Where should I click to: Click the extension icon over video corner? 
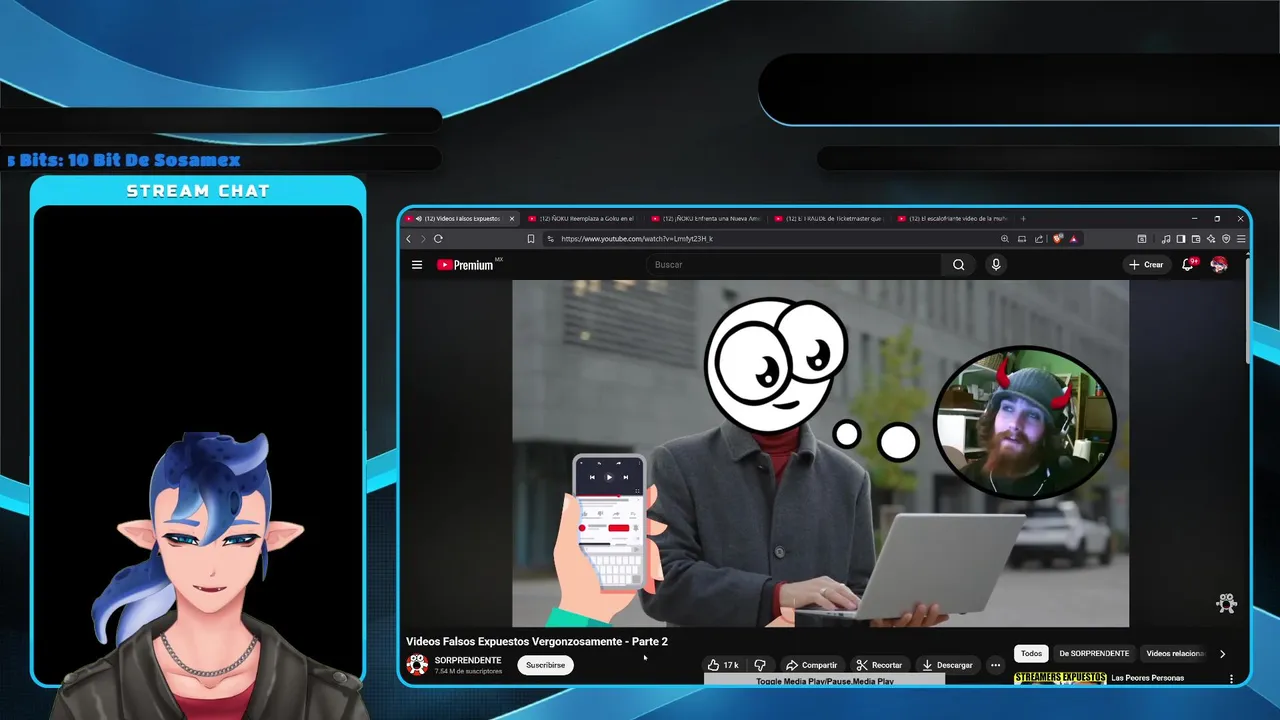point(1227,602)
